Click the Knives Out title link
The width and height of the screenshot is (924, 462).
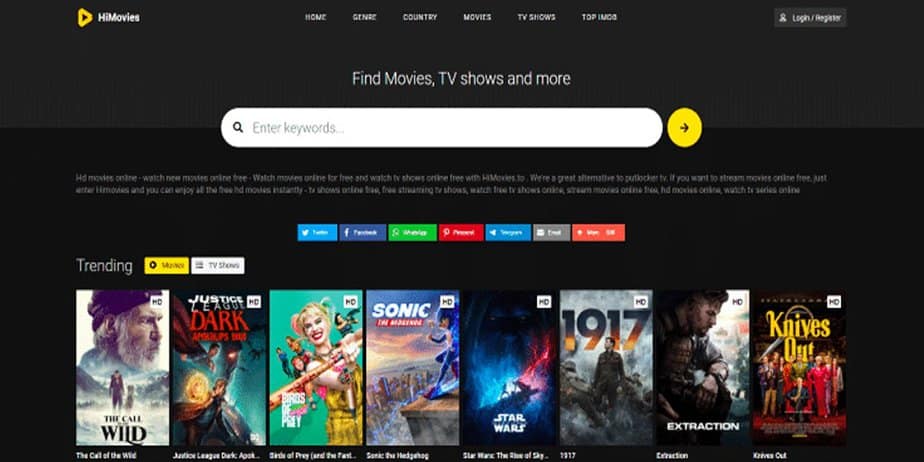[770, 456]
